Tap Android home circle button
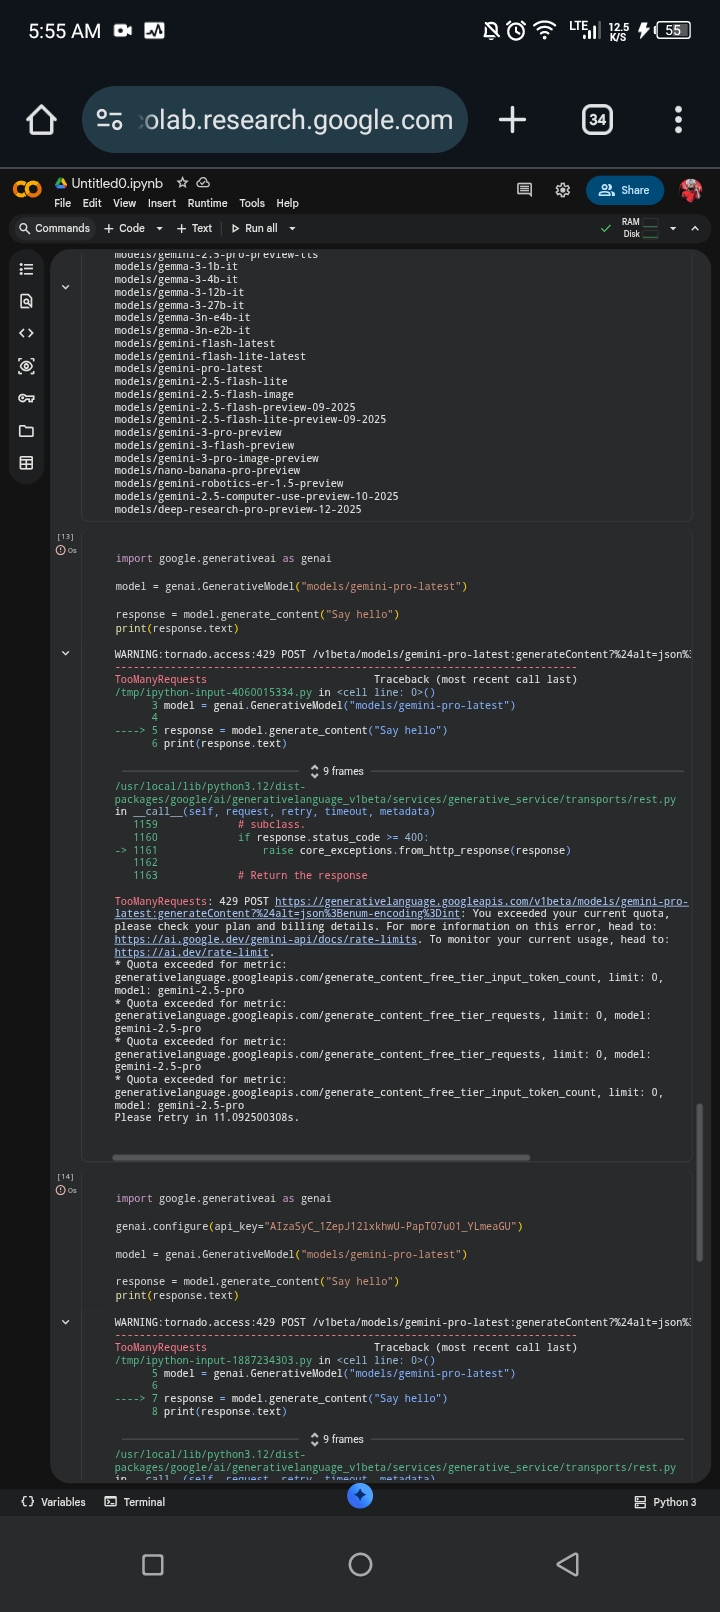Viewport: 720px width, 1612px height. pos(360,1565)
